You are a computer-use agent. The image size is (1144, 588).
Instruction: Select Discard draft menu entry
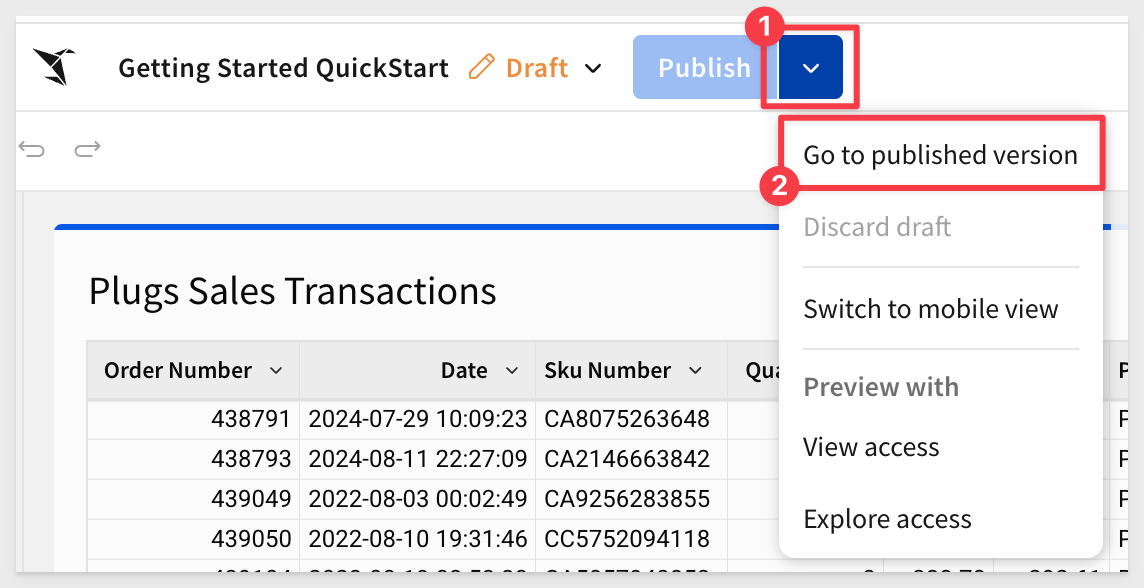click(x=877, y=227)
